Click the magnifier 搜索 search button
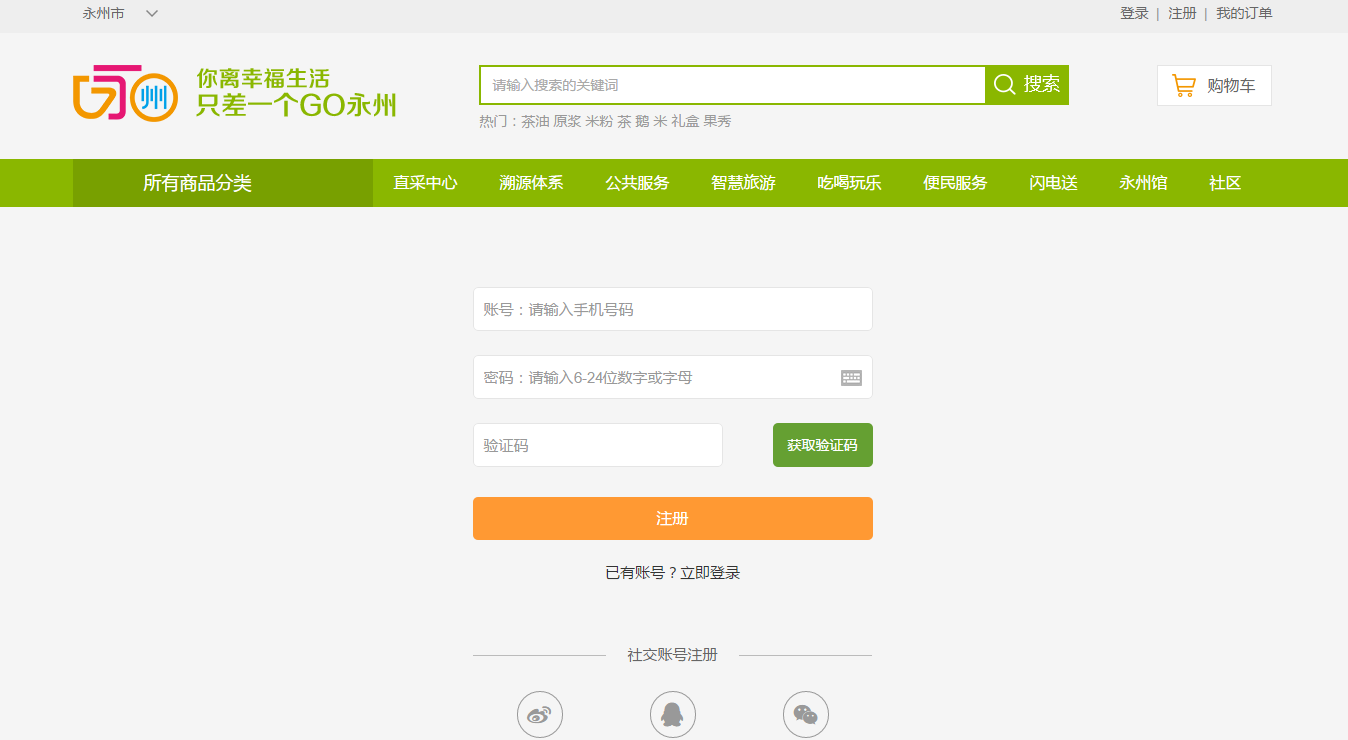The height and width of the screenshot is (740, 1348). pos(1027,85)
